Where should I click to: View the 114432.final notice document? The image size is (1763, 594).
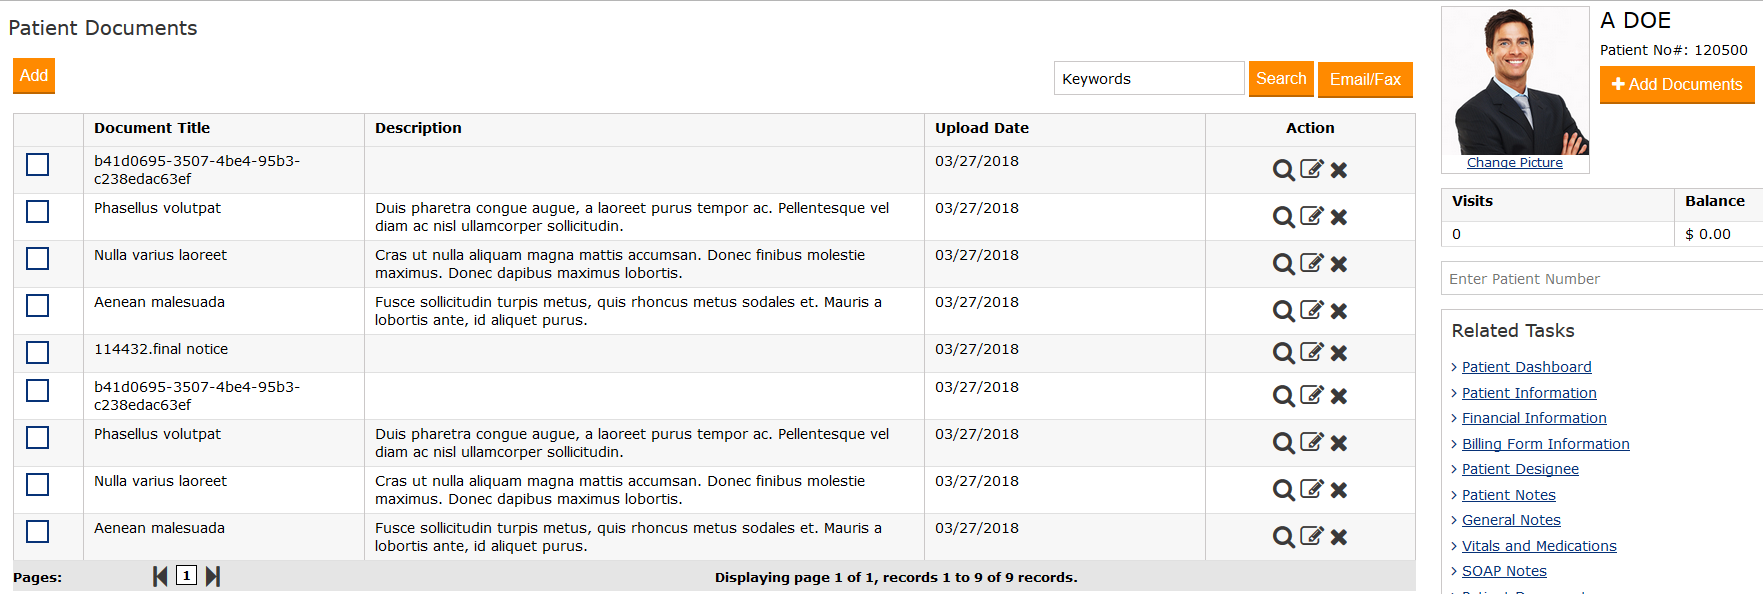pos(1283,353)
